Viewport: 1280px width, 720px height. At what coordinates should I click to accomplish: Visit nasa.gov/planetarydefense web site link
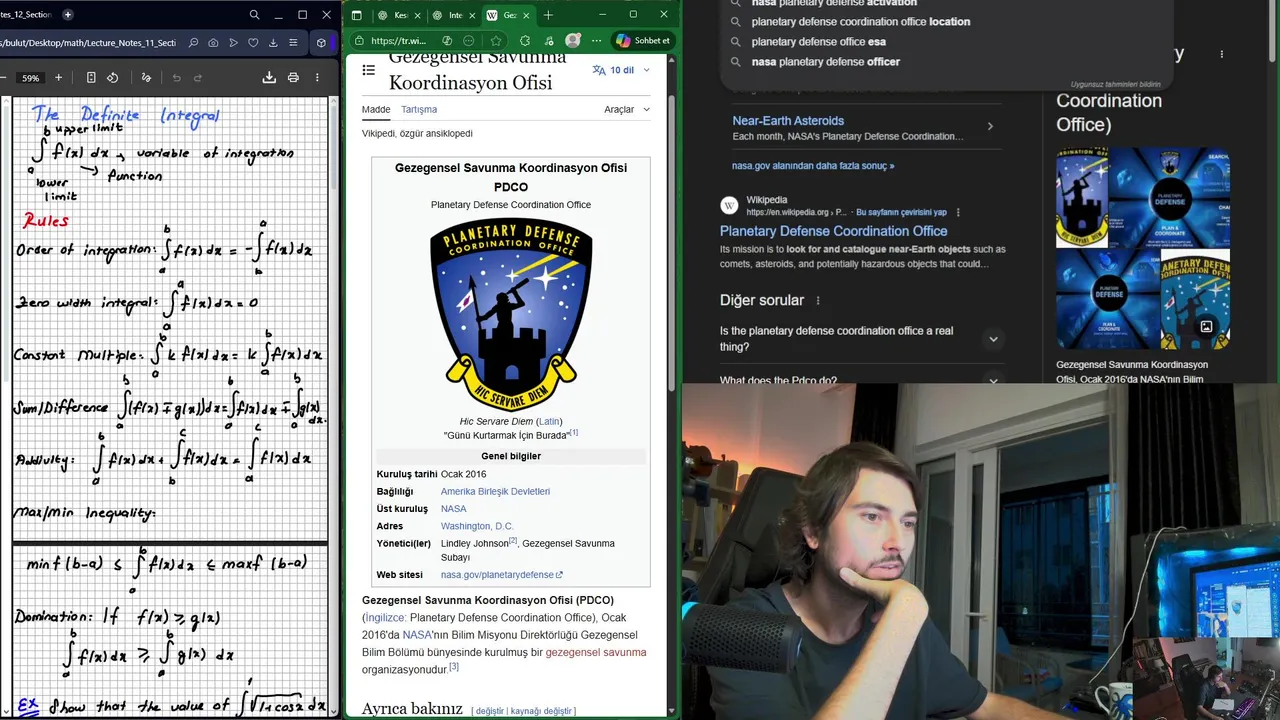[501, 575]
